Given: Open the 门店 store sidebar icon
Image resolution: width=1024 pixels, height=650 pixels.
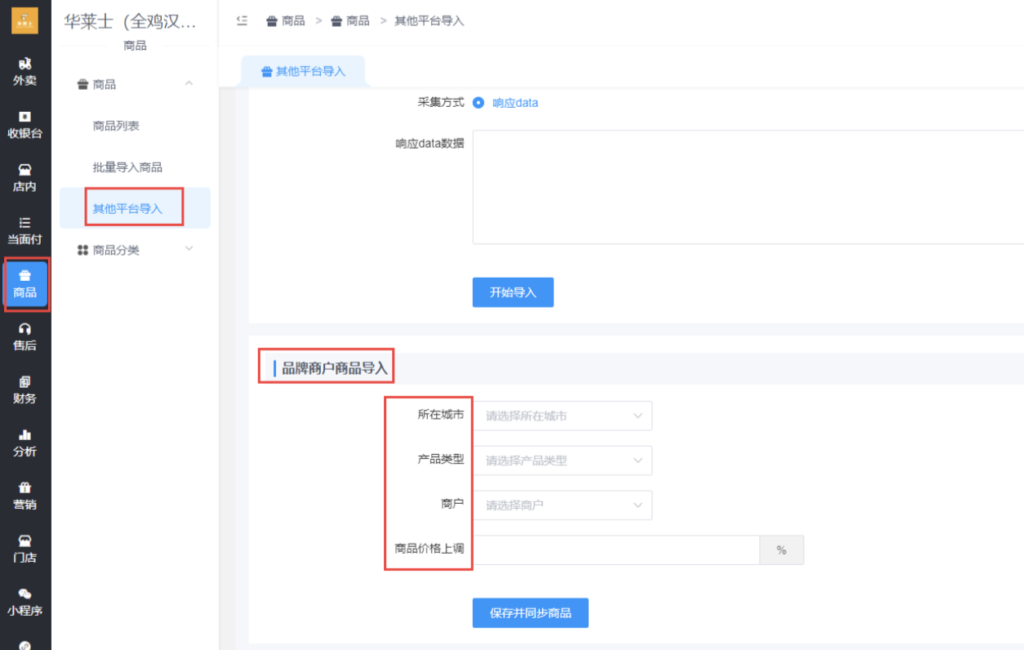Looking at the screenshot, I should point(25,548).
